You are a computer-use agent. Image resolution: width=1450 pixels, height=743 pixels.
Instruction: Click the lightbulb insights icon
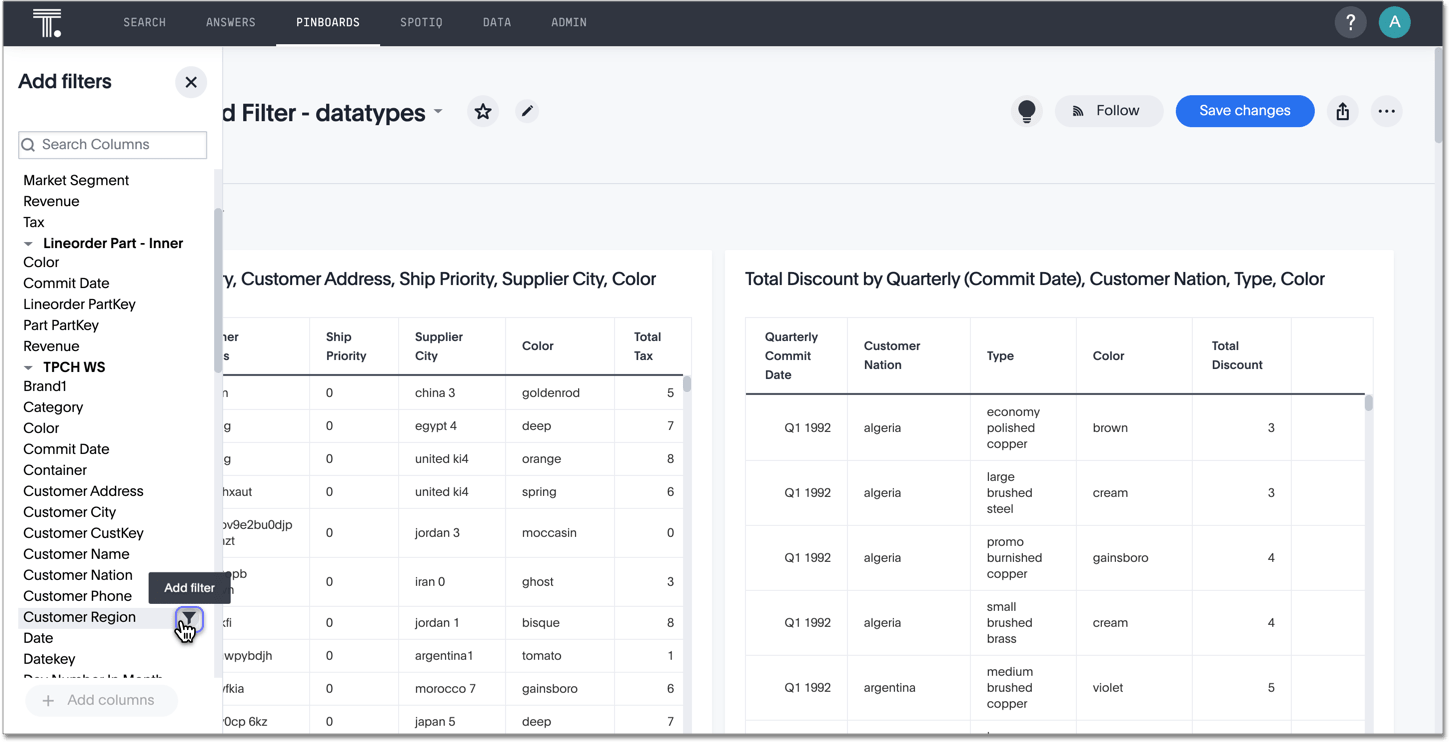coord(1026,111)
